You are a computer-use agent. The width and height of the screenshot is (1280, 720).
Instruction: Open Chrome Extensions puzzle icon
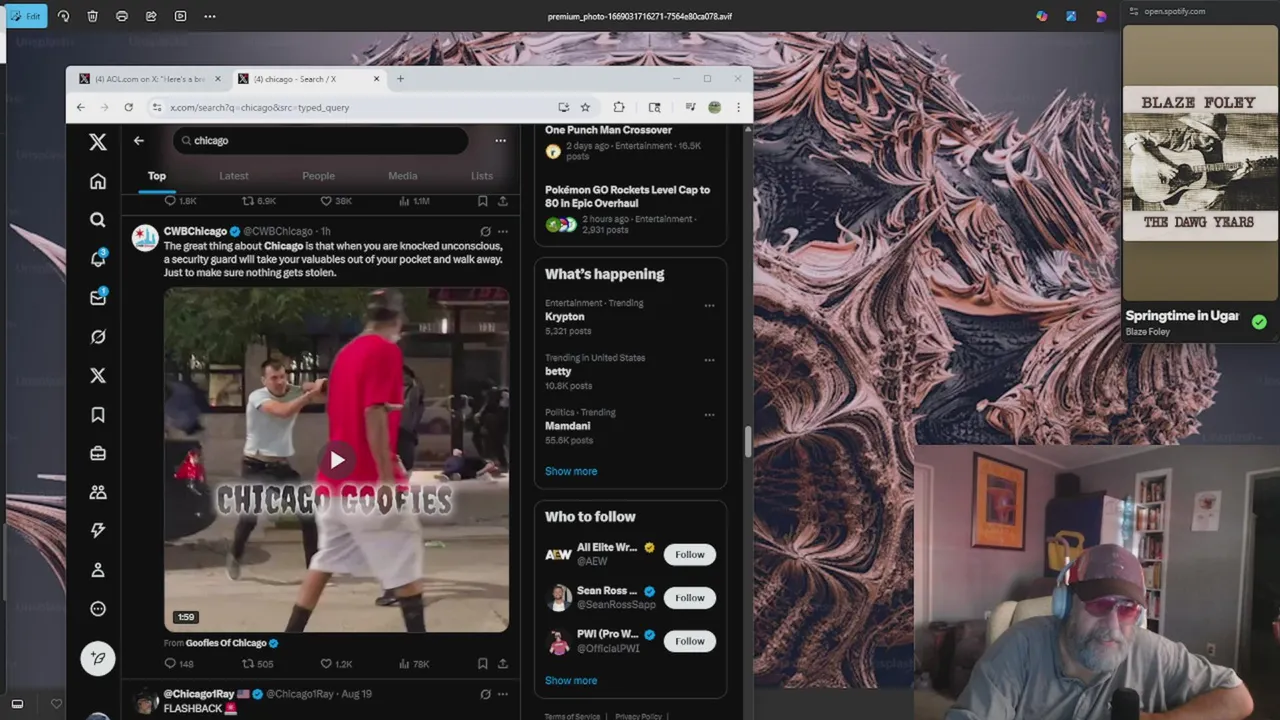[x=619, y=107]
